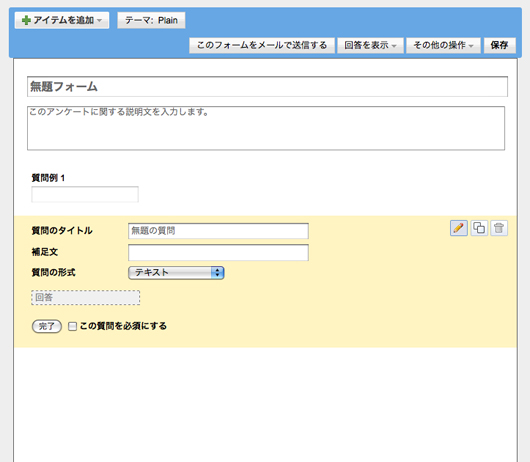The image size is (530, 462).
Task: Click the green plus add-item icon
Action: (26, 20)
